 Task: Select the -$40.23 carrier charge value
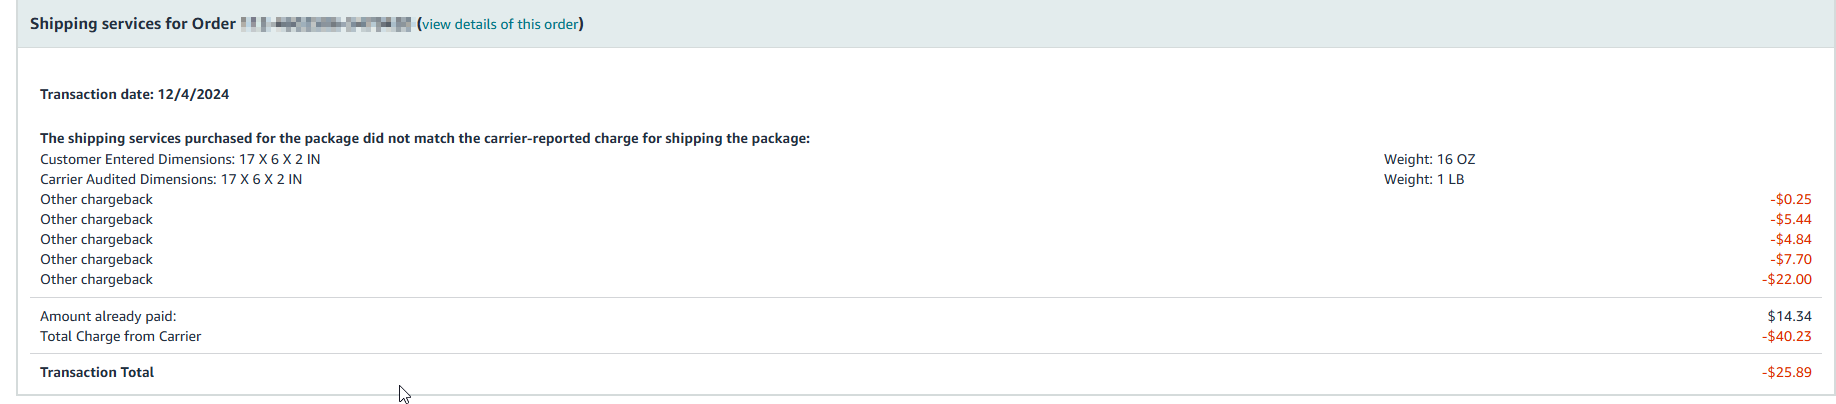(1786, 336)
